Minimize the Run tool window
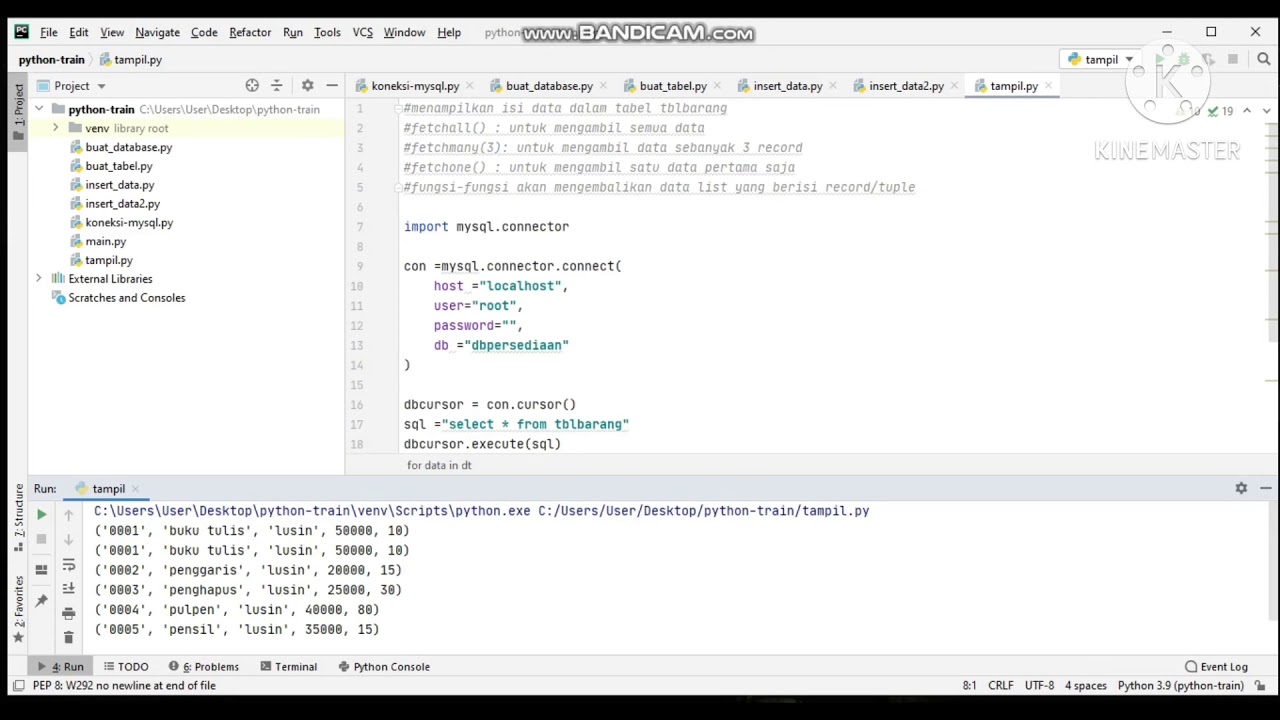 click(1266, 488)
